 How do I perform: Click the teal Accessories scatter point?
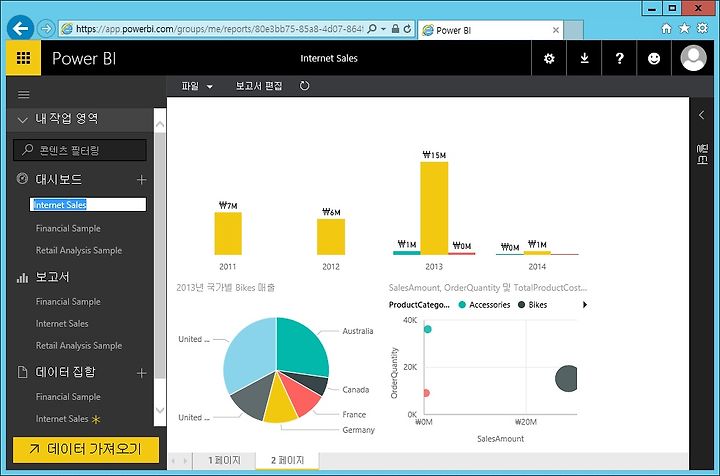point(428,329)
